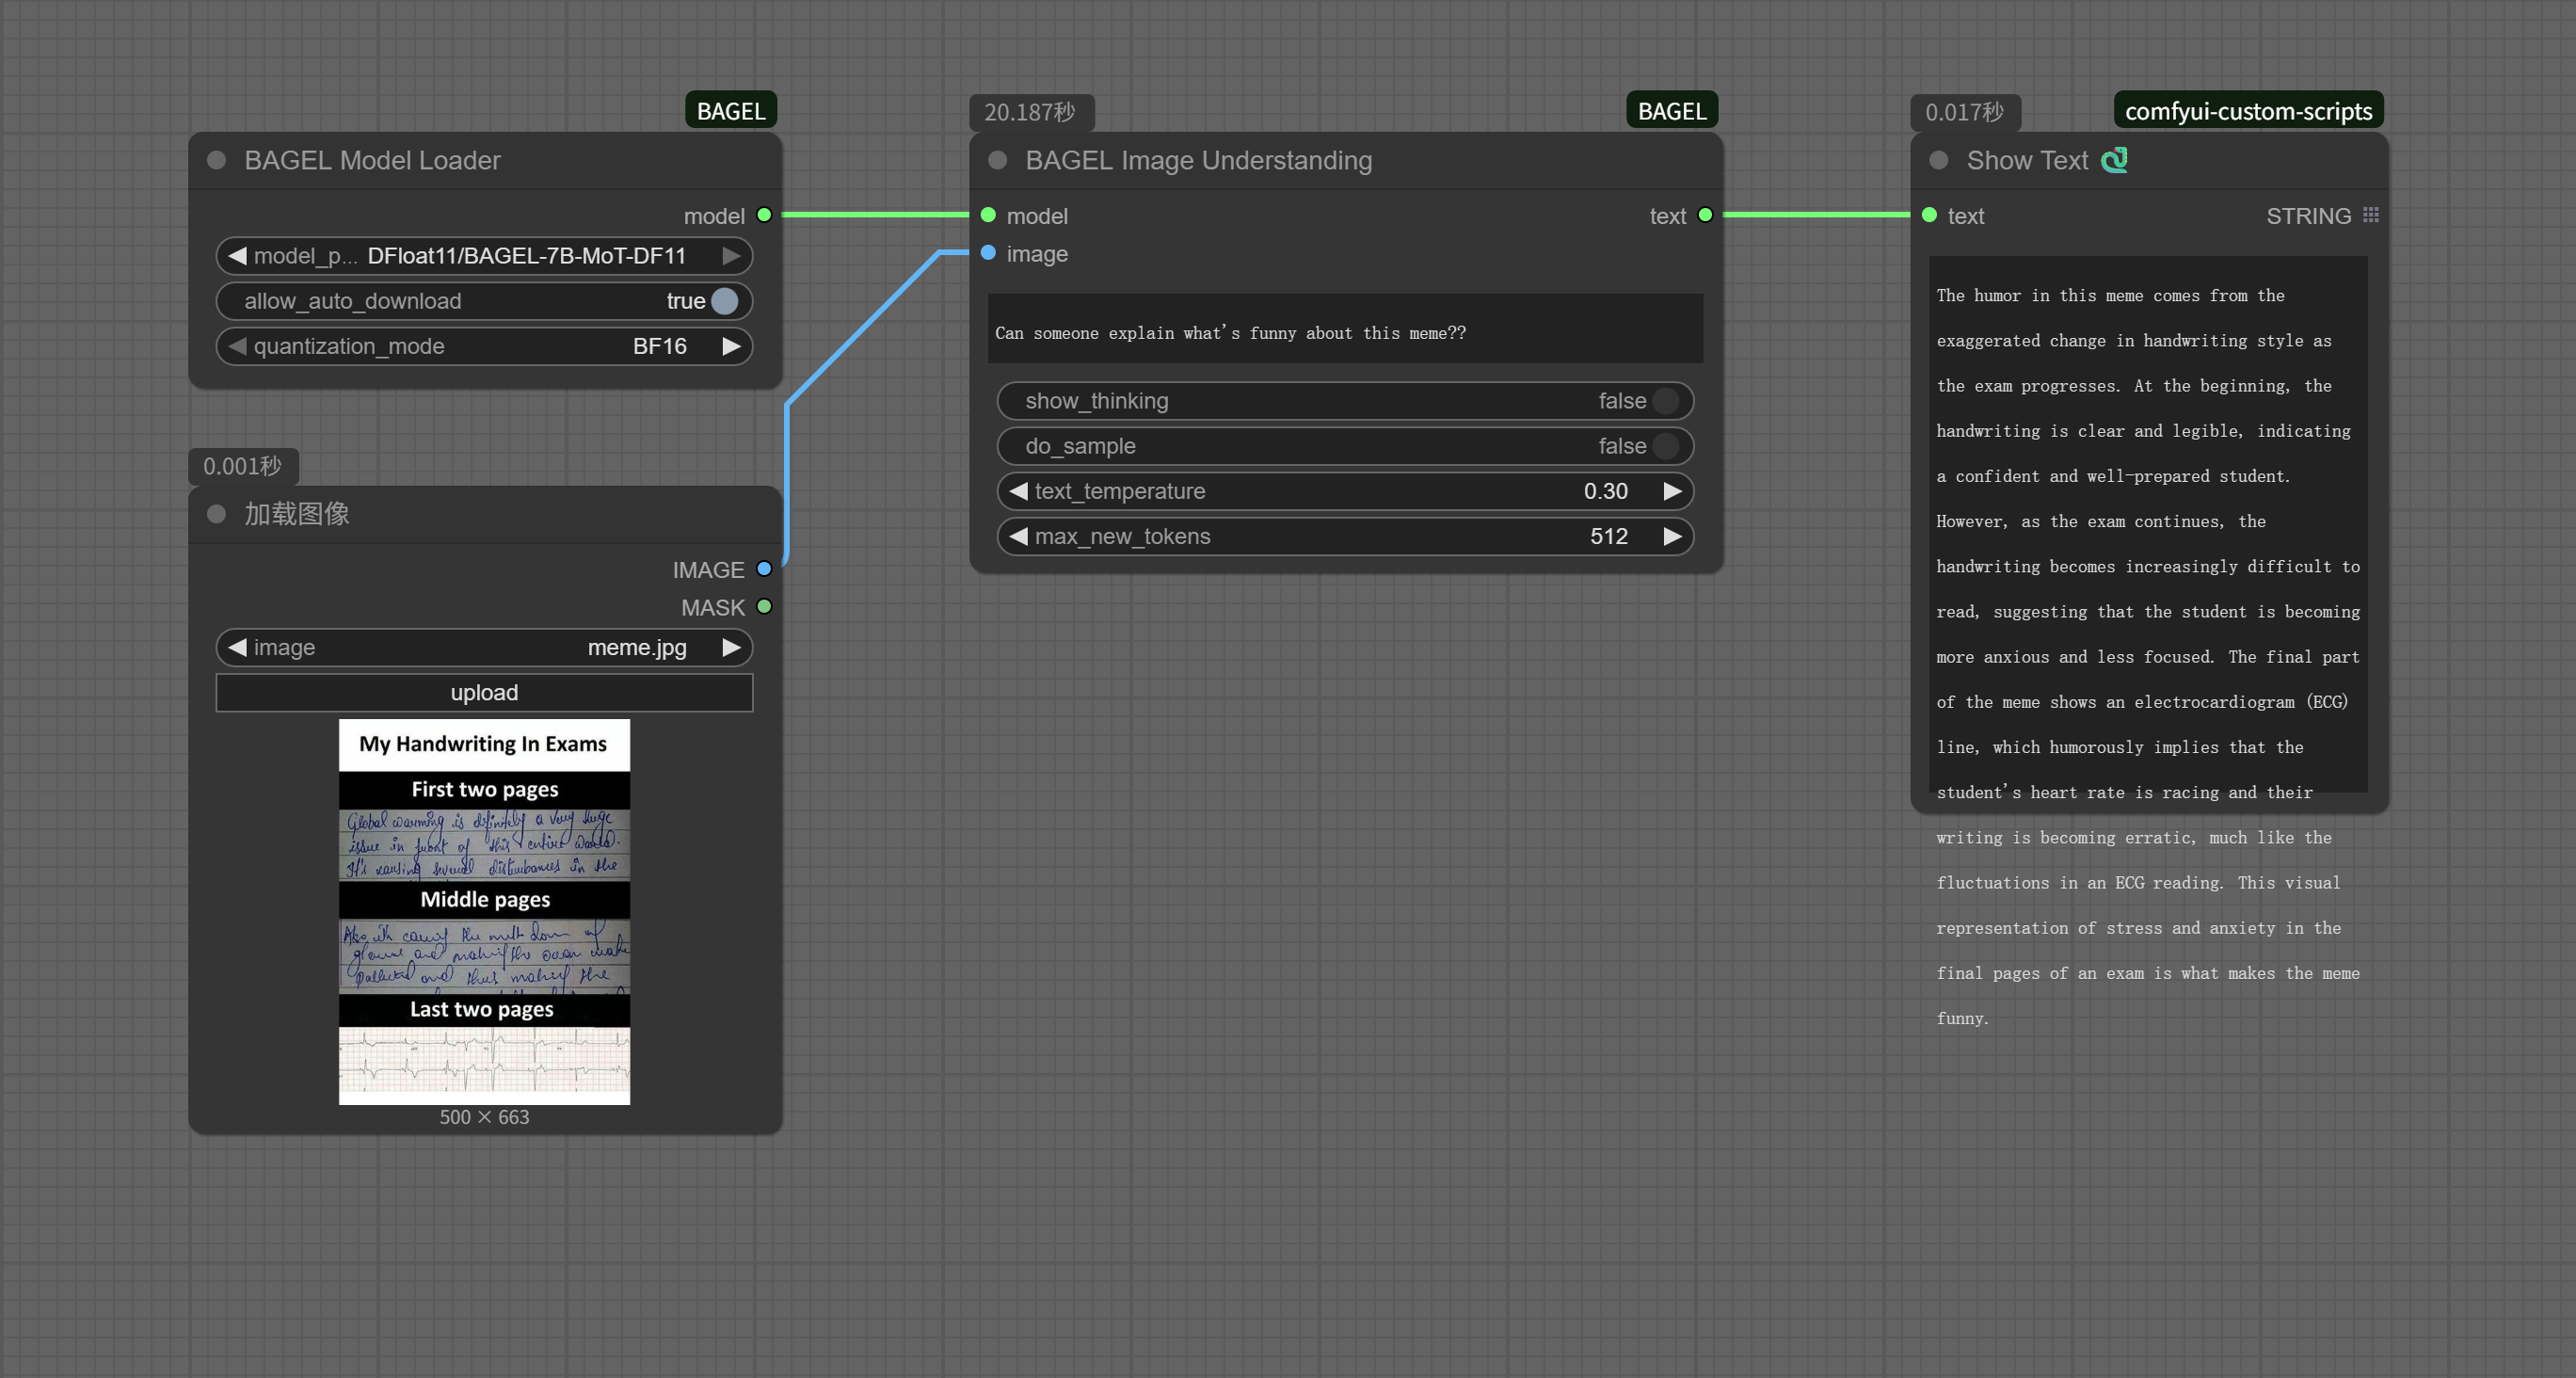The height and width of the screenshot is (1378, 2576).
Task: Select next quantization_mode with right arrow
Action: click(732, 346)
